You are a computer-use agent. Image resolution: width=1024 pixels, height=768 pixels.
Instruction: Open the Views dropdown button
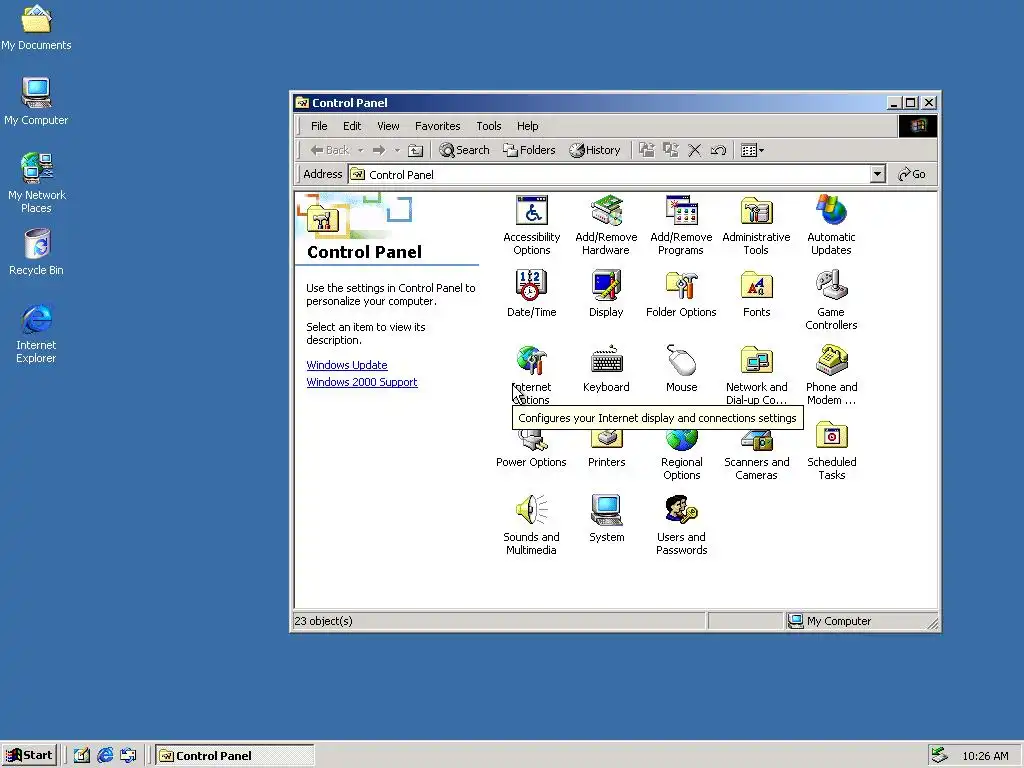click(752, 150)
